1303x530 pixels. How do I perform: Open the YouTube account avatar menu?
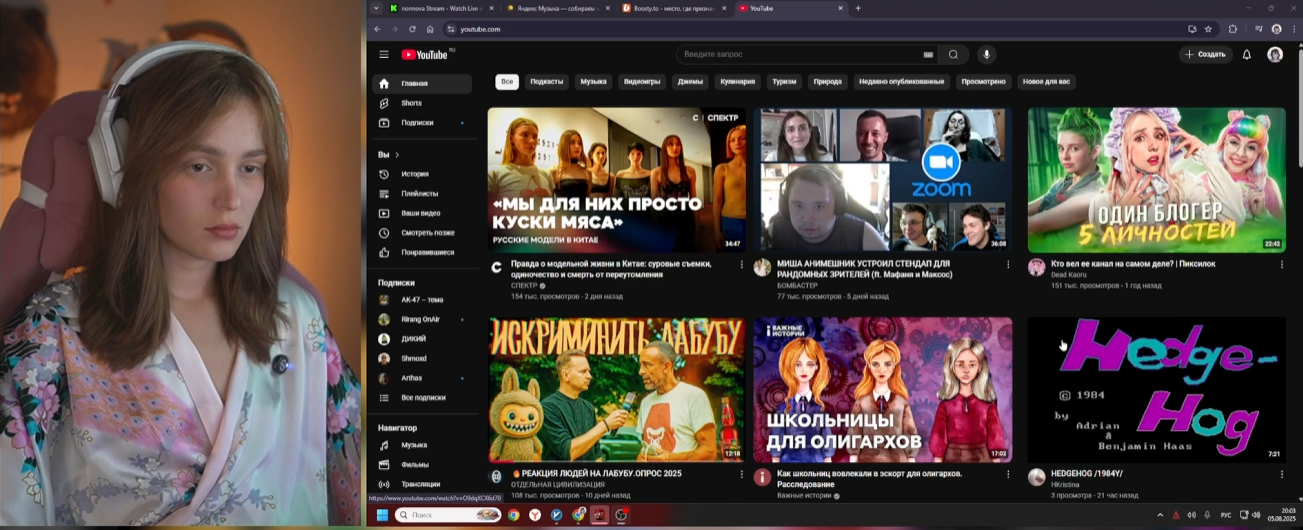pos(1275,55)
